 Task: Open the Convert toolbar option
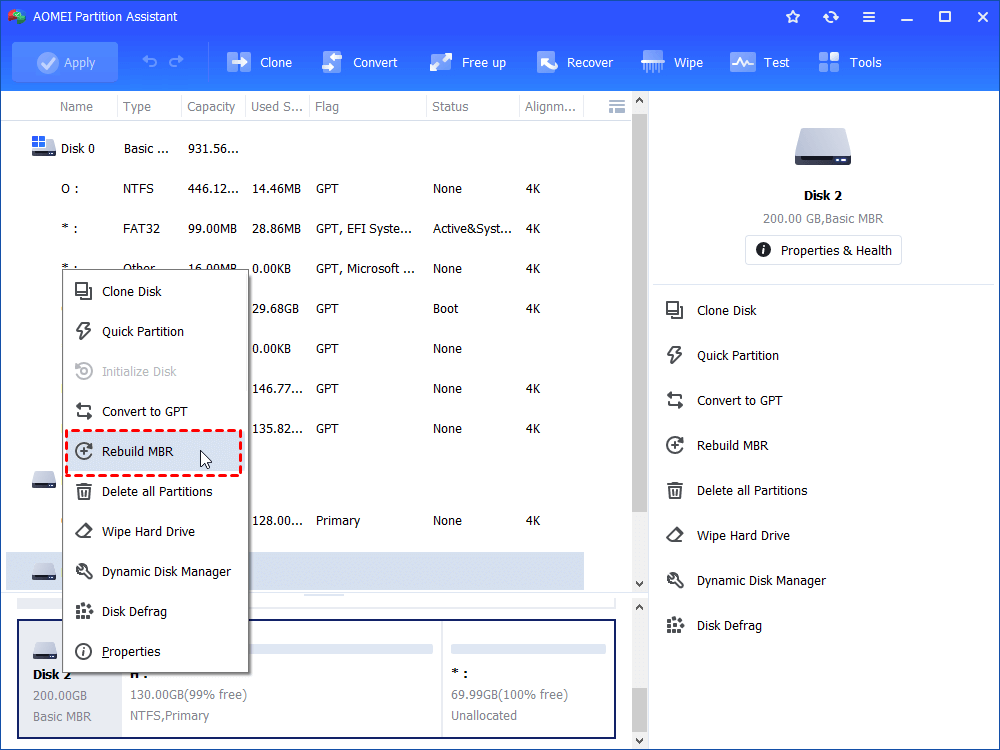(360, 62)
